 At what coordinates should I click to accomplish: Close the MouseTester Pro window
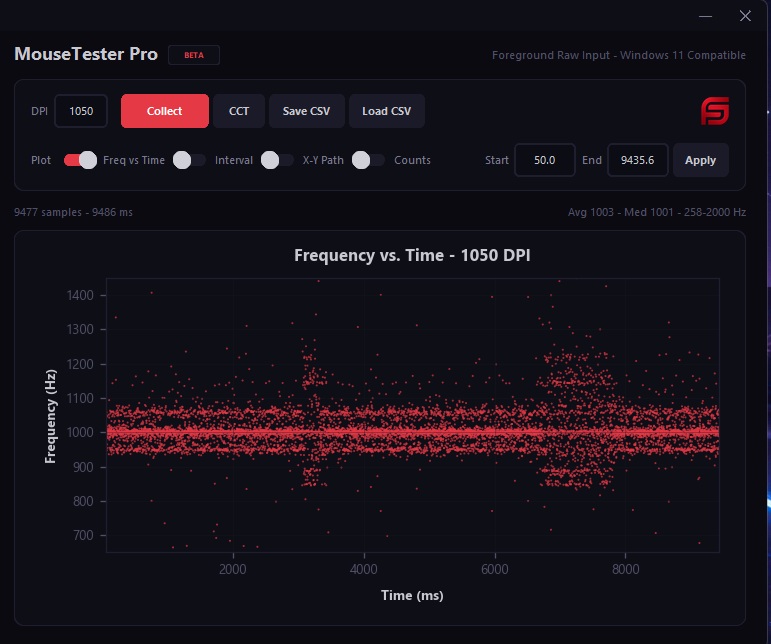pos(745,16)
